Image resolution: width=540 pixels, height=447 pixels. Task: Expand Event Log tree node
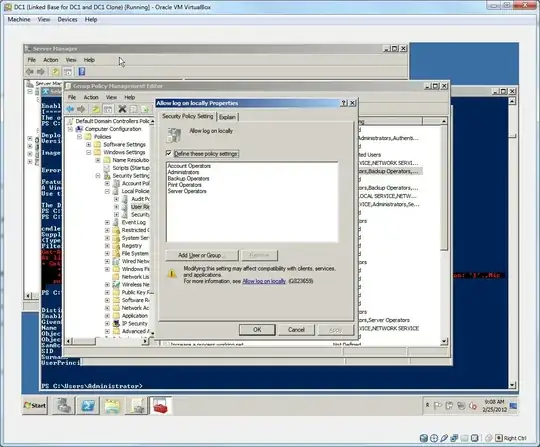(107, 222)
